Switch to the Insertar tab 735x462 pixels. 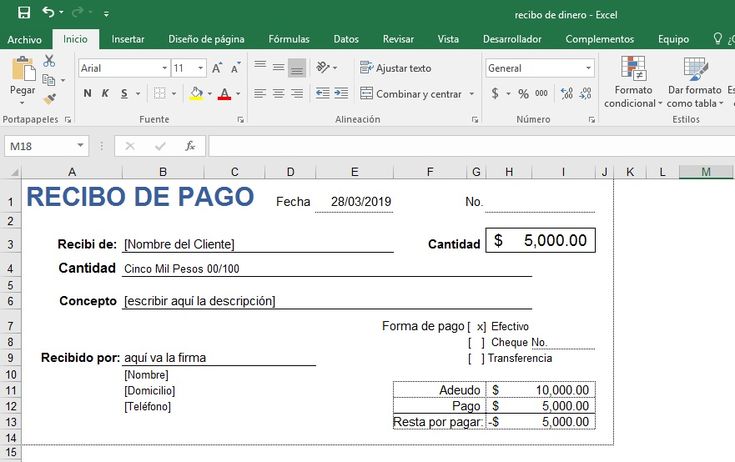coord(128,39)
